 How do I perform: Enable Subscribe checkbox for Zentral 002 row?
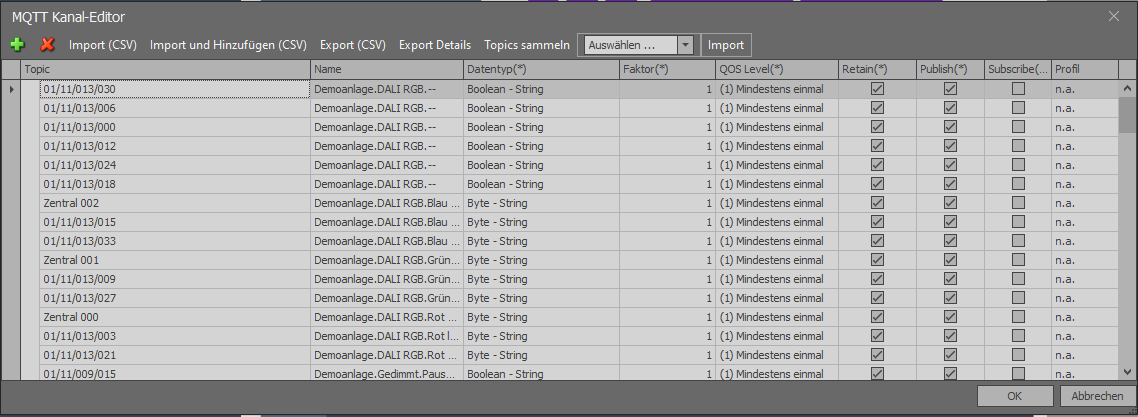coord(1018,203)
